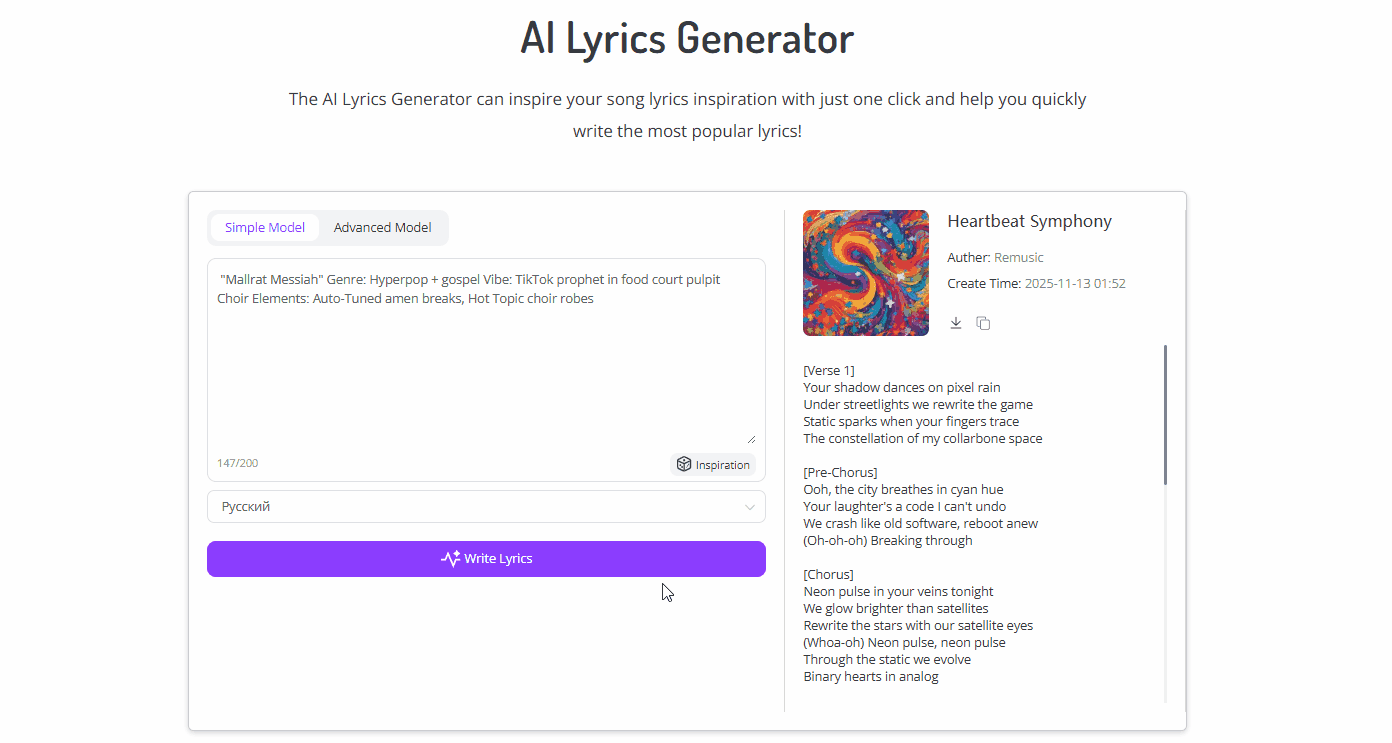Expand the language selector chevron
Viewport: 1392px width, 743px height.
pyautogui.click(x=749, y=506)
